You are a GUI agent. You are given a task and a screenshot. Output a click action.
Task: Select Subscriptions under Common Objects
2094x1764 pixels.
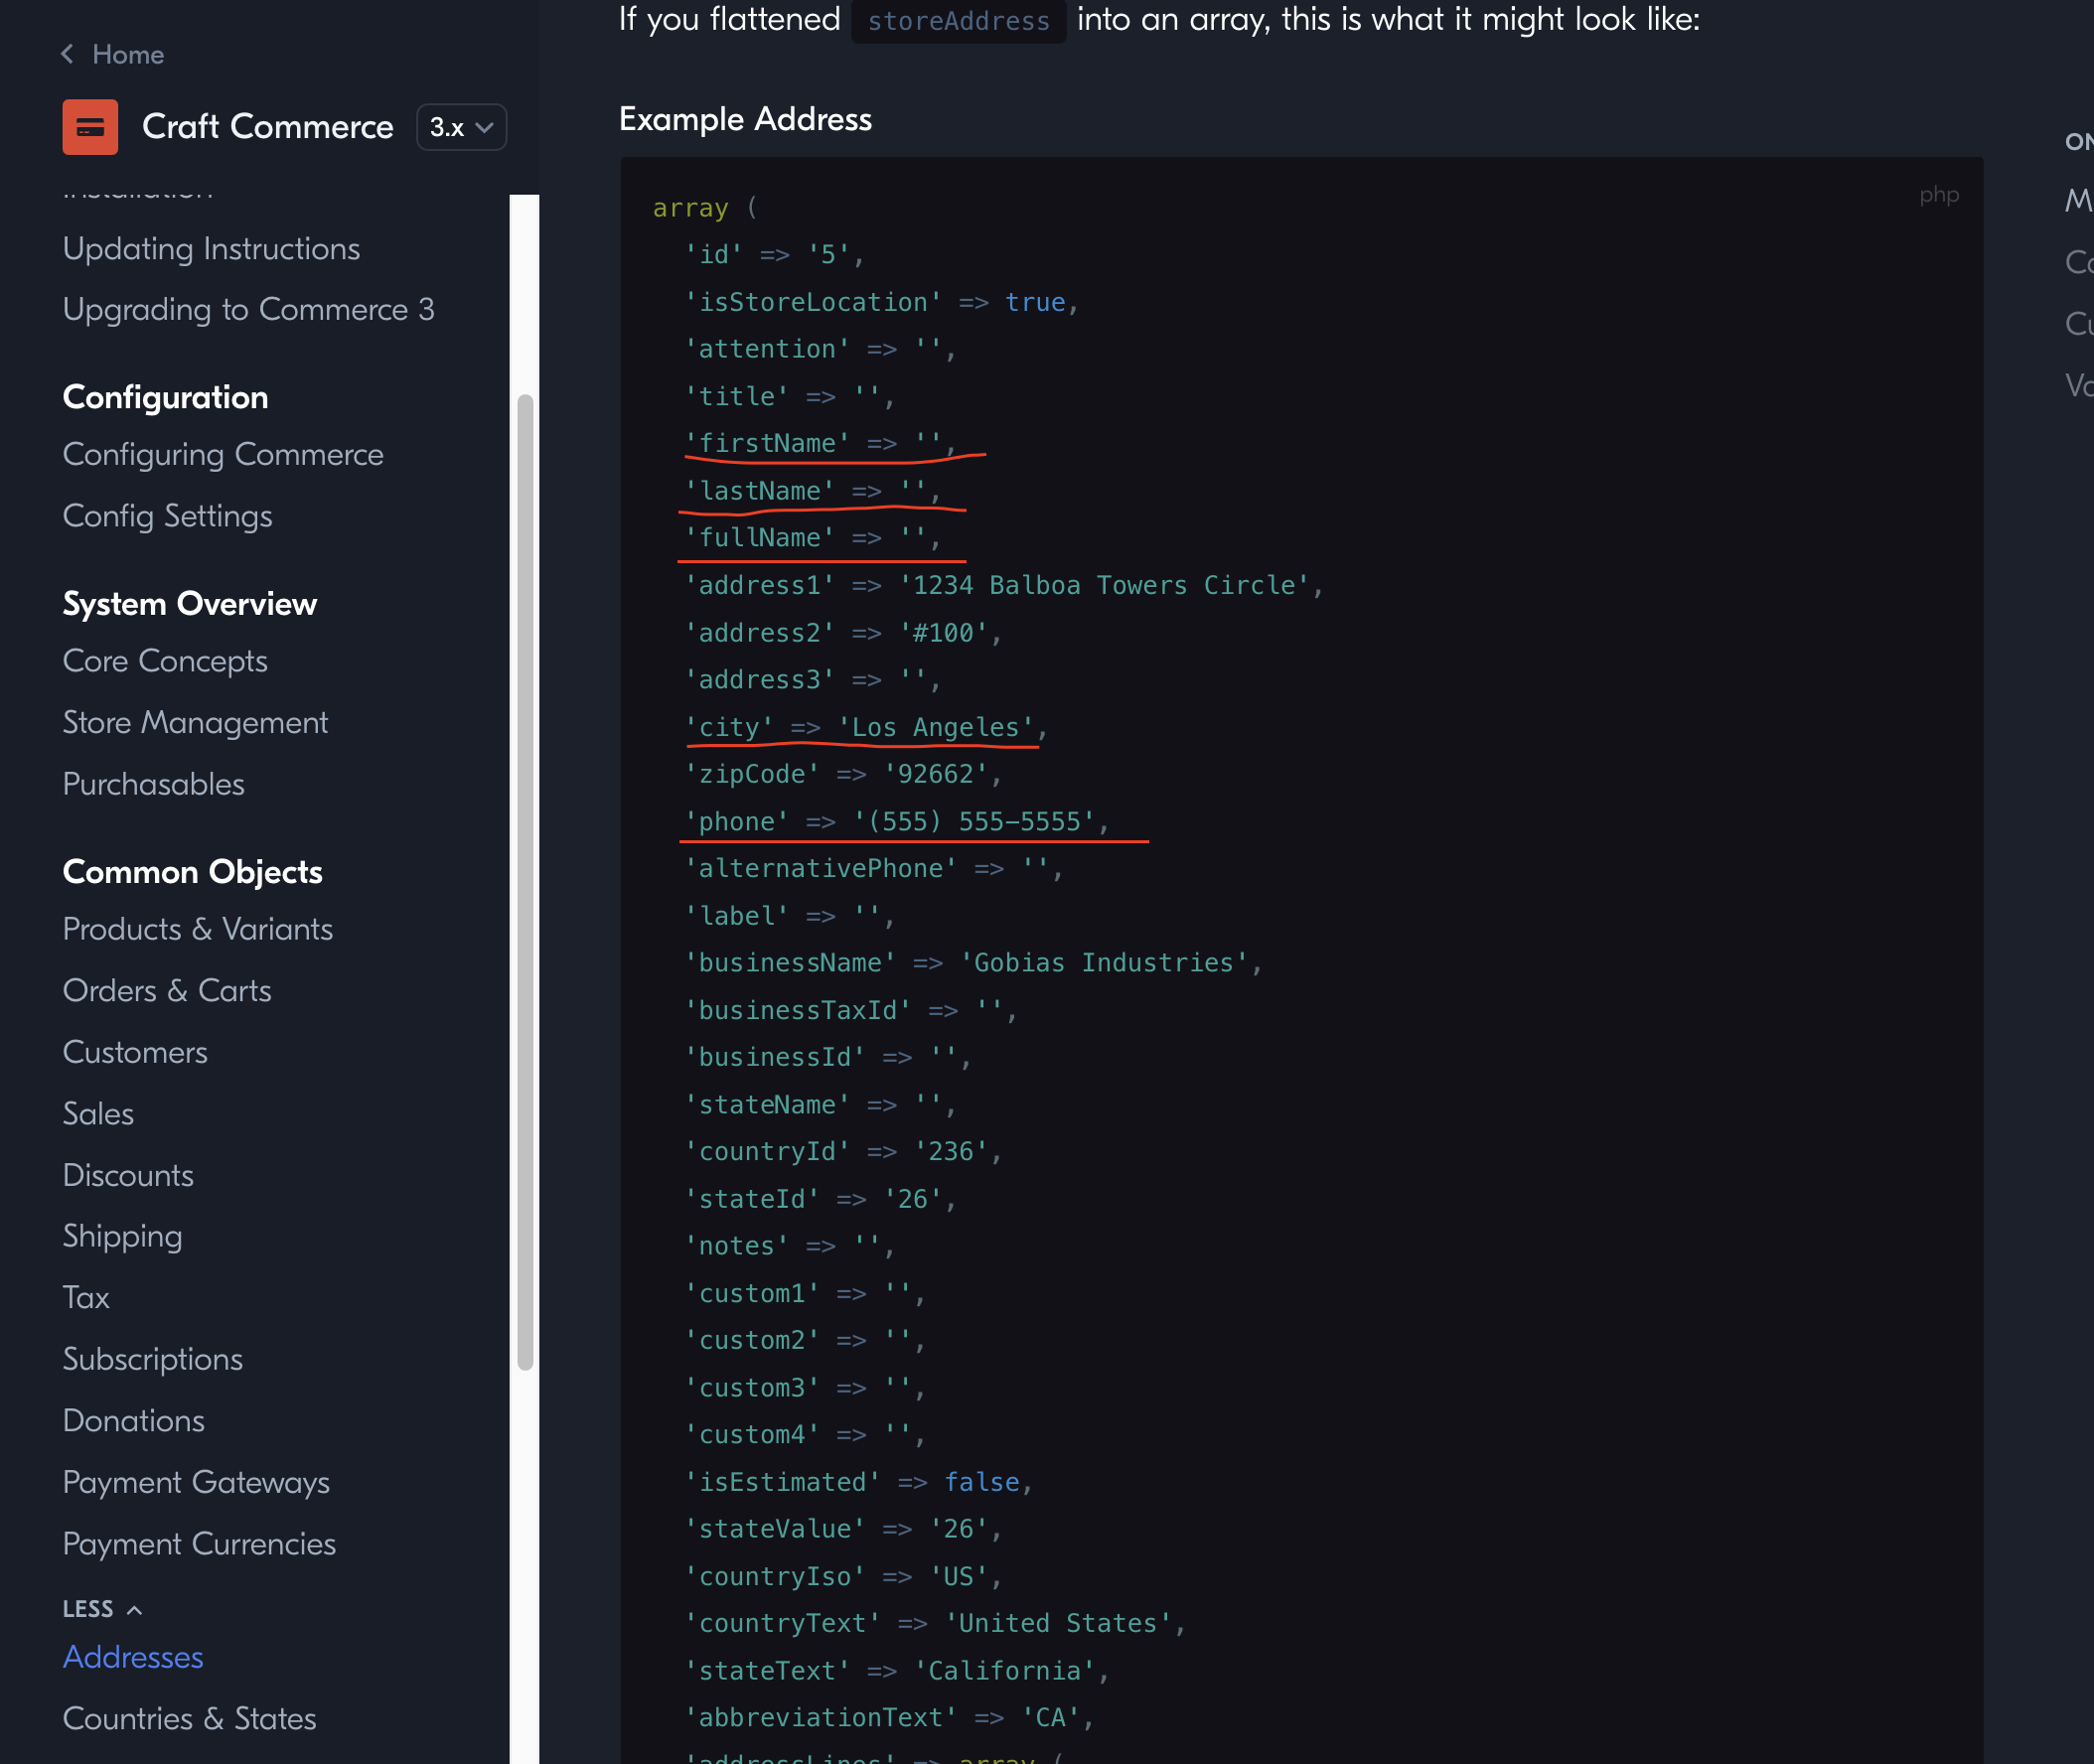(x=152, y=1359)
